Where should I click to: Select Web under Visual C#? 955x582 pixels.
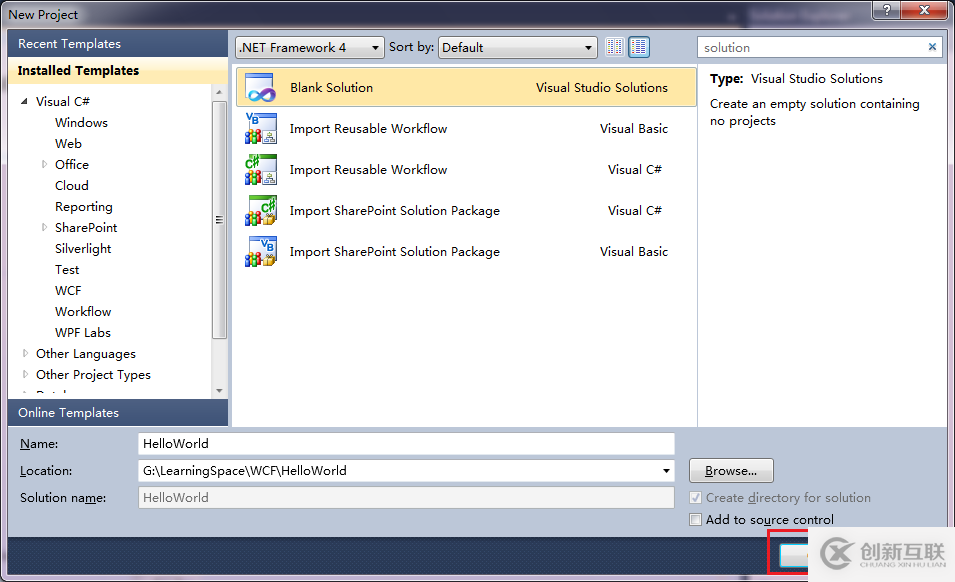(68, 144)
